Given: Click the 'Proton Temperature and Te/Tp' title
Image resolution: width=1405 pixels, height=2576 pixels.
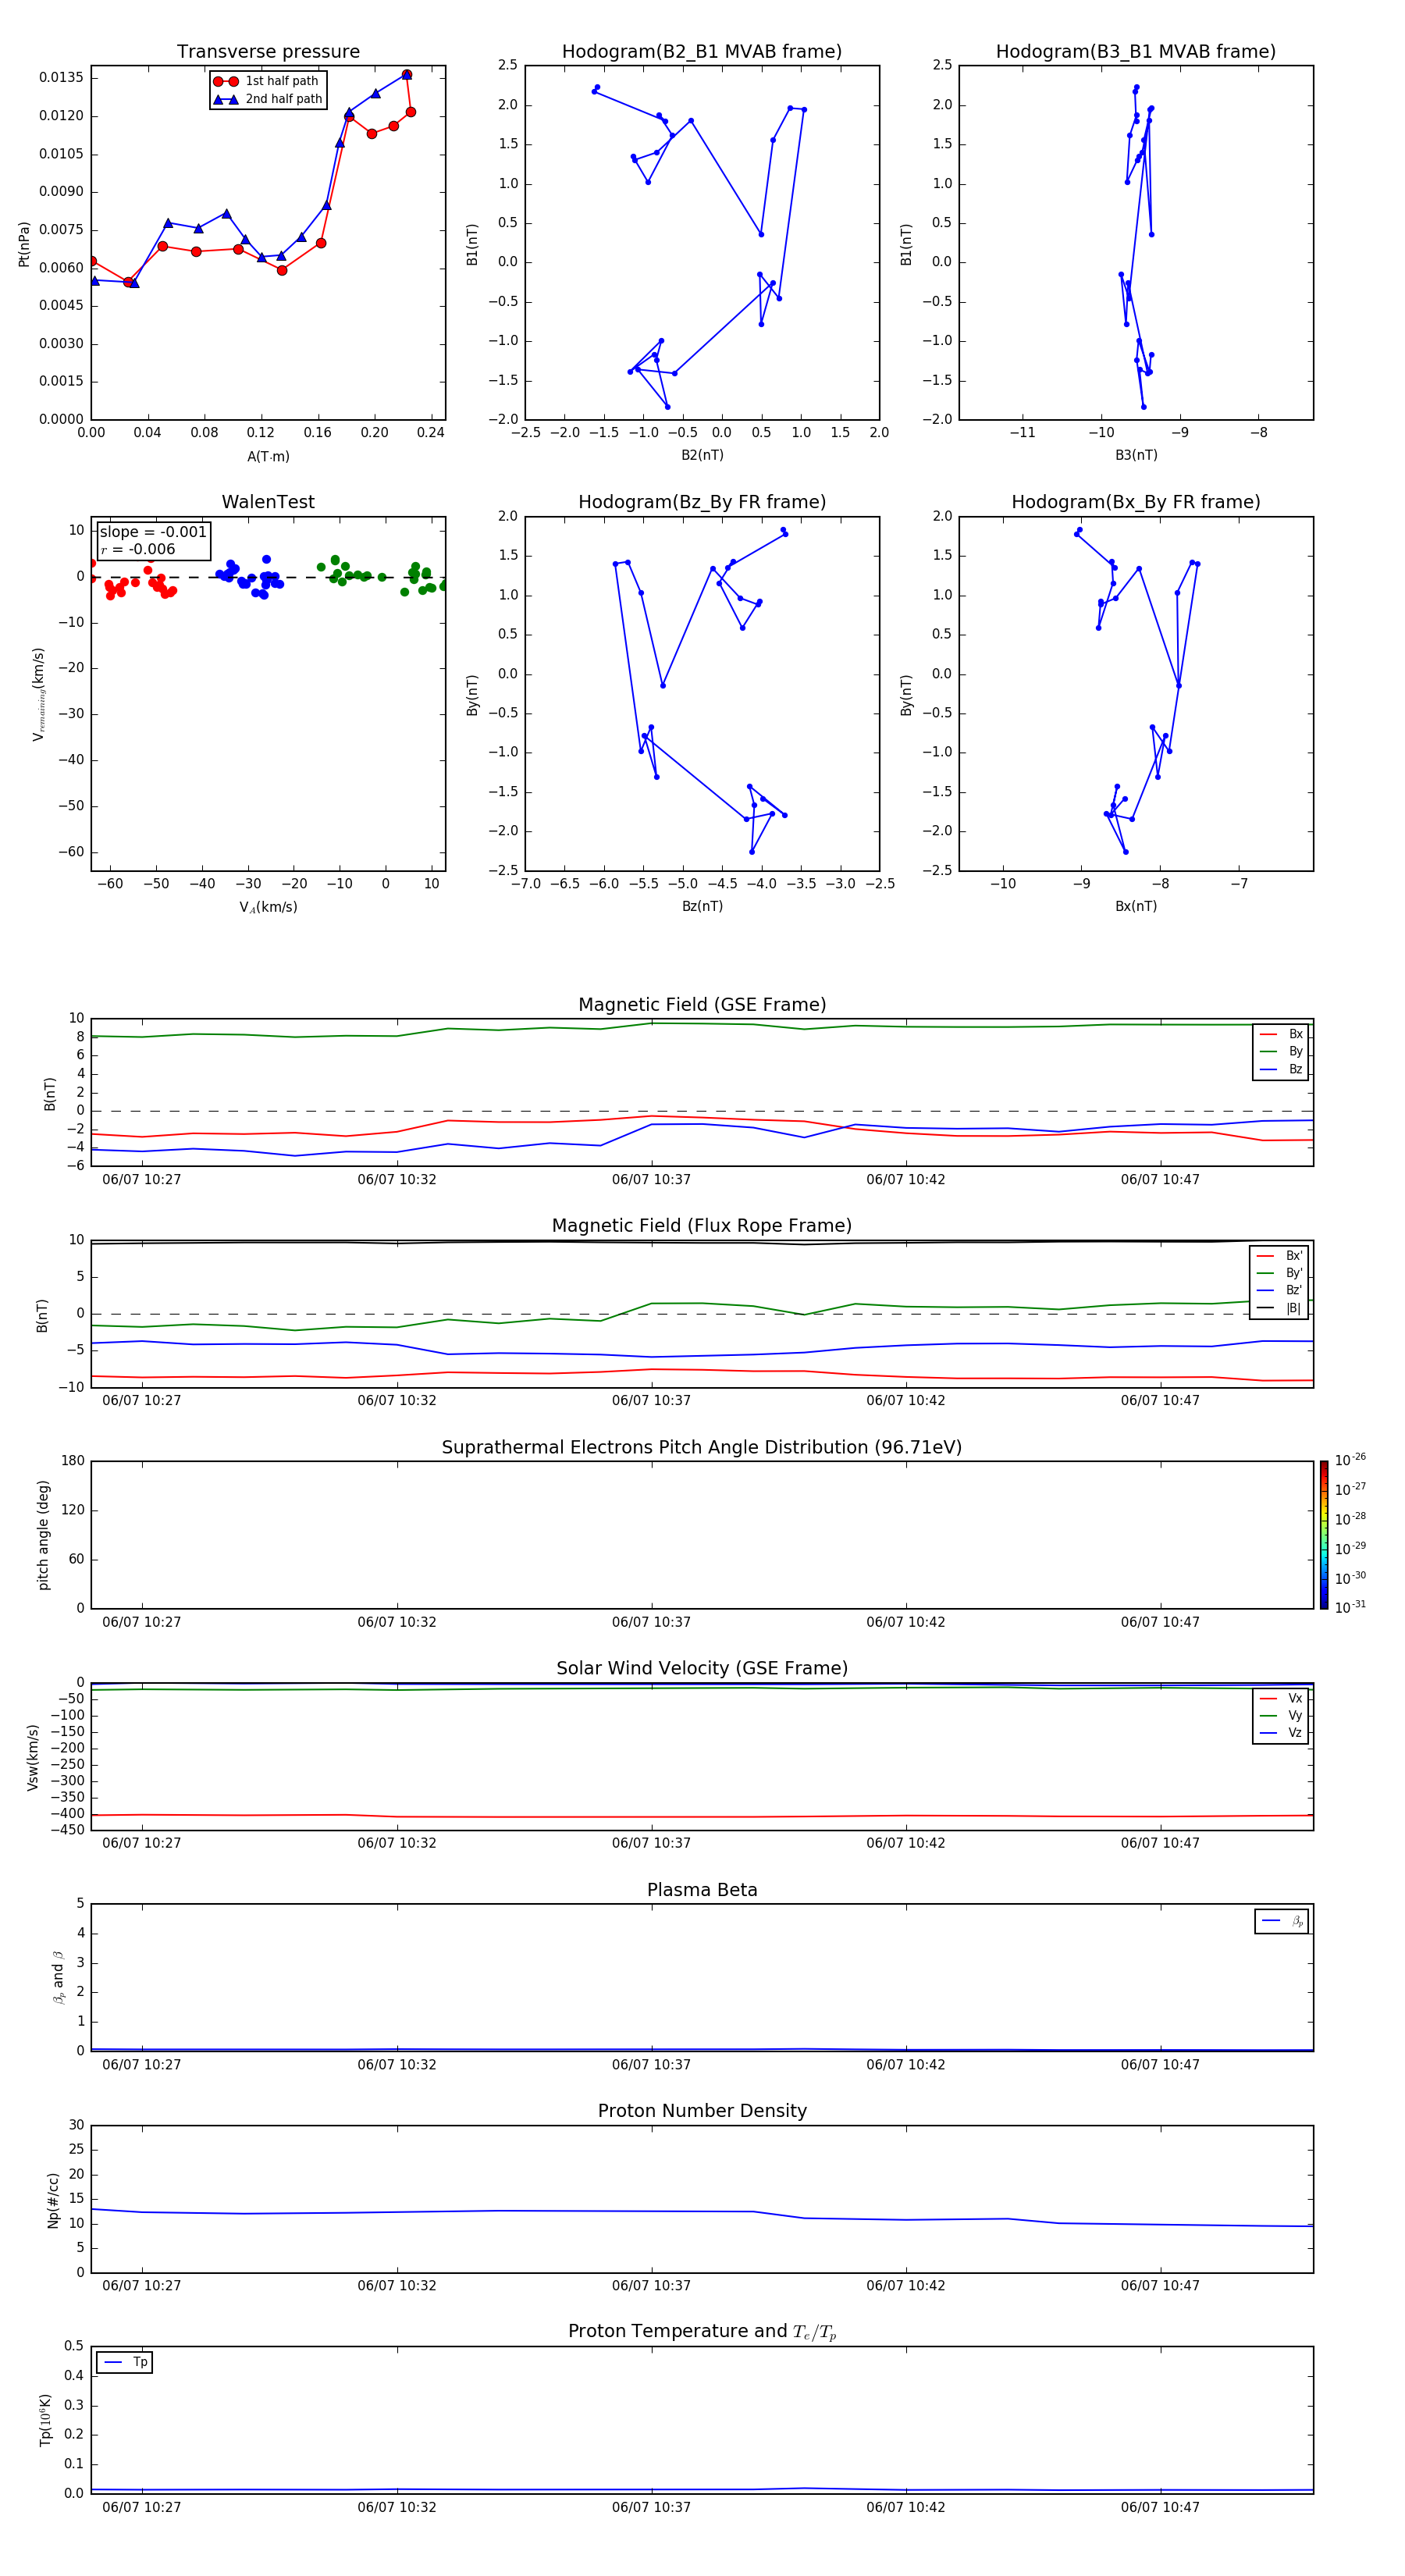Looking at the screenshot, I should pyautogui.click(x=702, y=2332).
